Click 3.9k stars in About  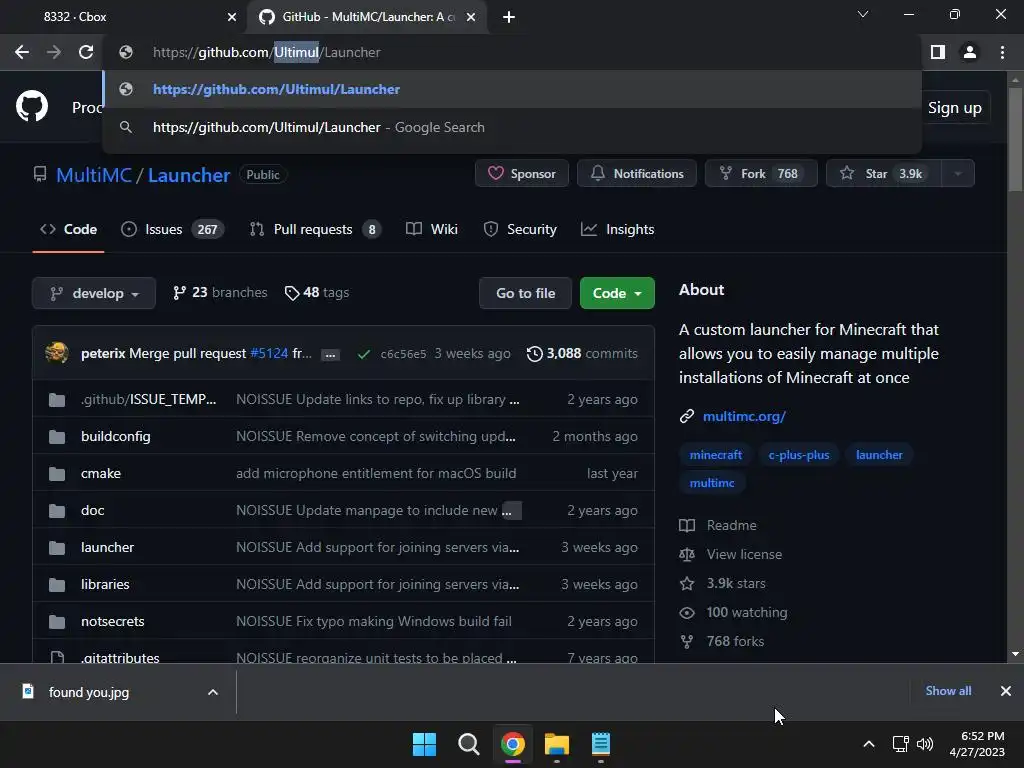(x=722, y=583)
